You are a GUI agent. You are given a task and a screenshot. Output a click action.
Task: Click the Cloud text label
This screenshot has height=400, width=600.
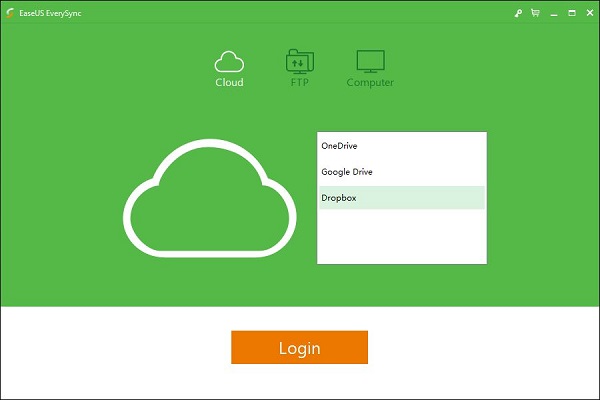(229, 83)
